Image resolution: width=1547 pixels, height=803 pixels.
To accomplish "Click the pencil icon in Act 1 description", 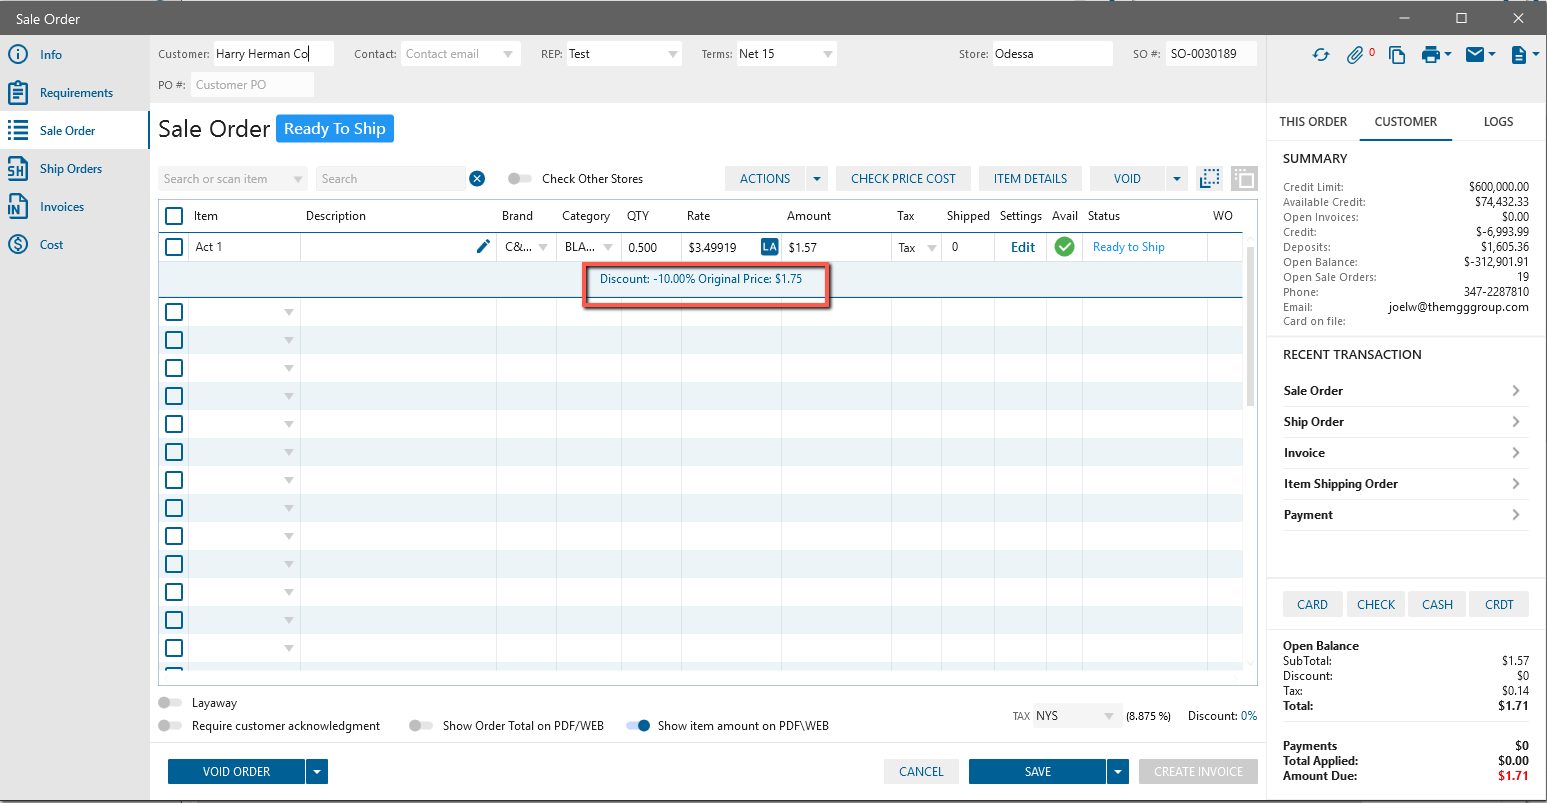I will [483, 247].
